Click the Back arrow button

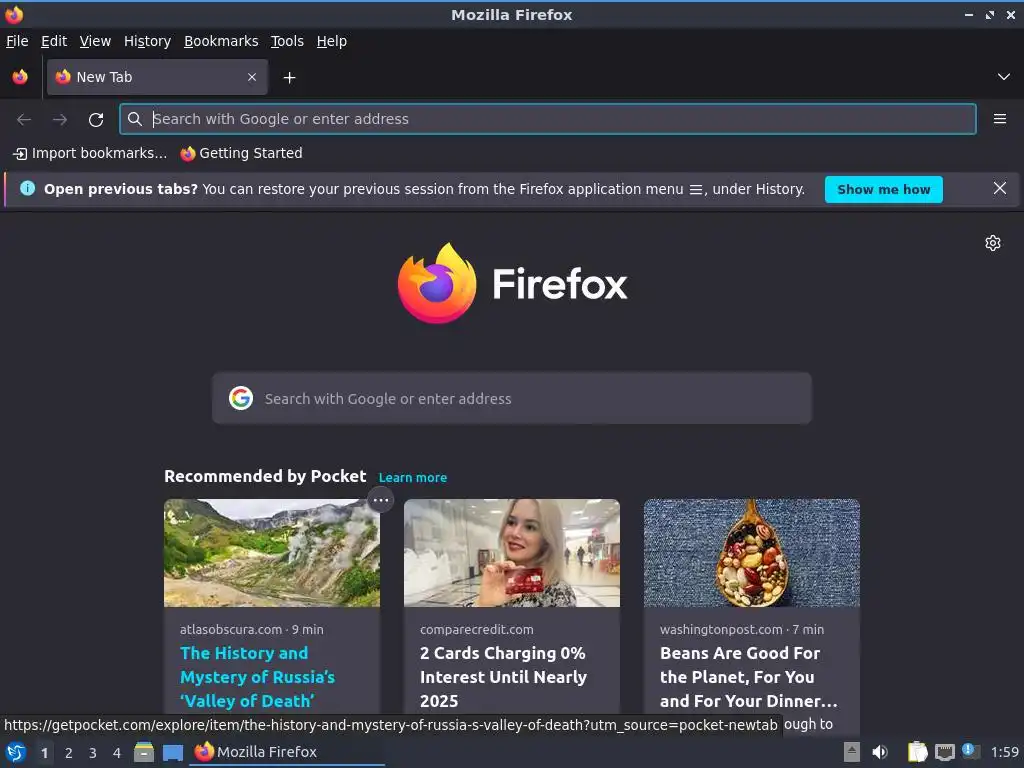24,119
